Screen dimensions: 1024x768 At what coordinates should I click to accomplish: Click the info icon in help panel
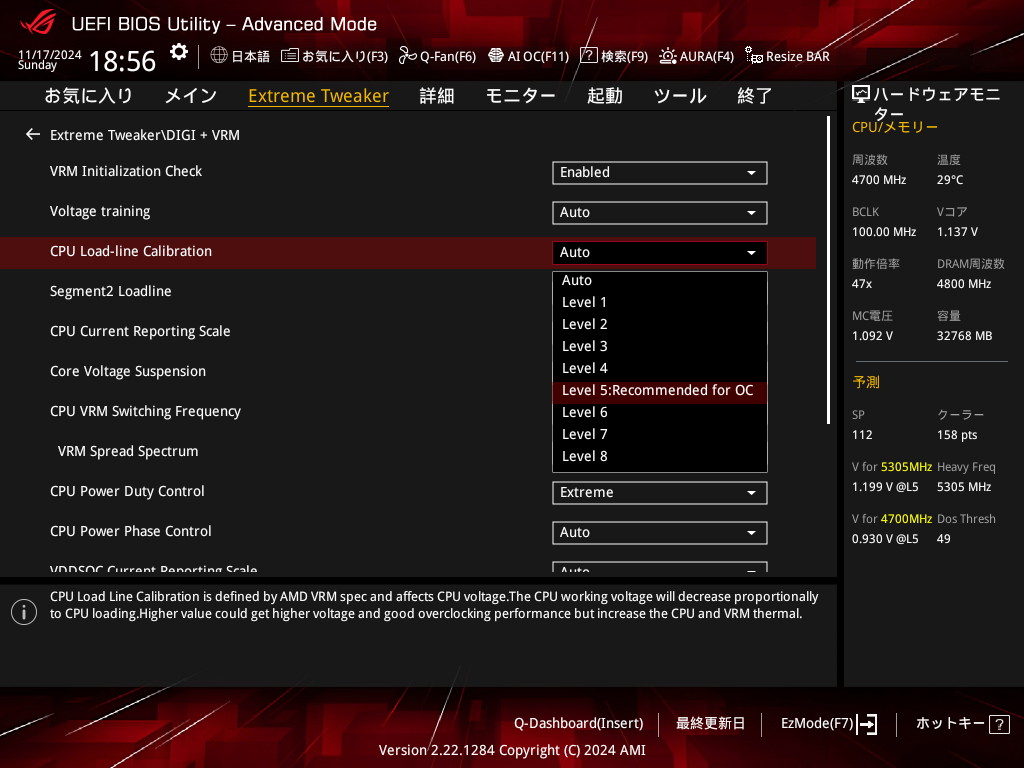tap(24, 612)
